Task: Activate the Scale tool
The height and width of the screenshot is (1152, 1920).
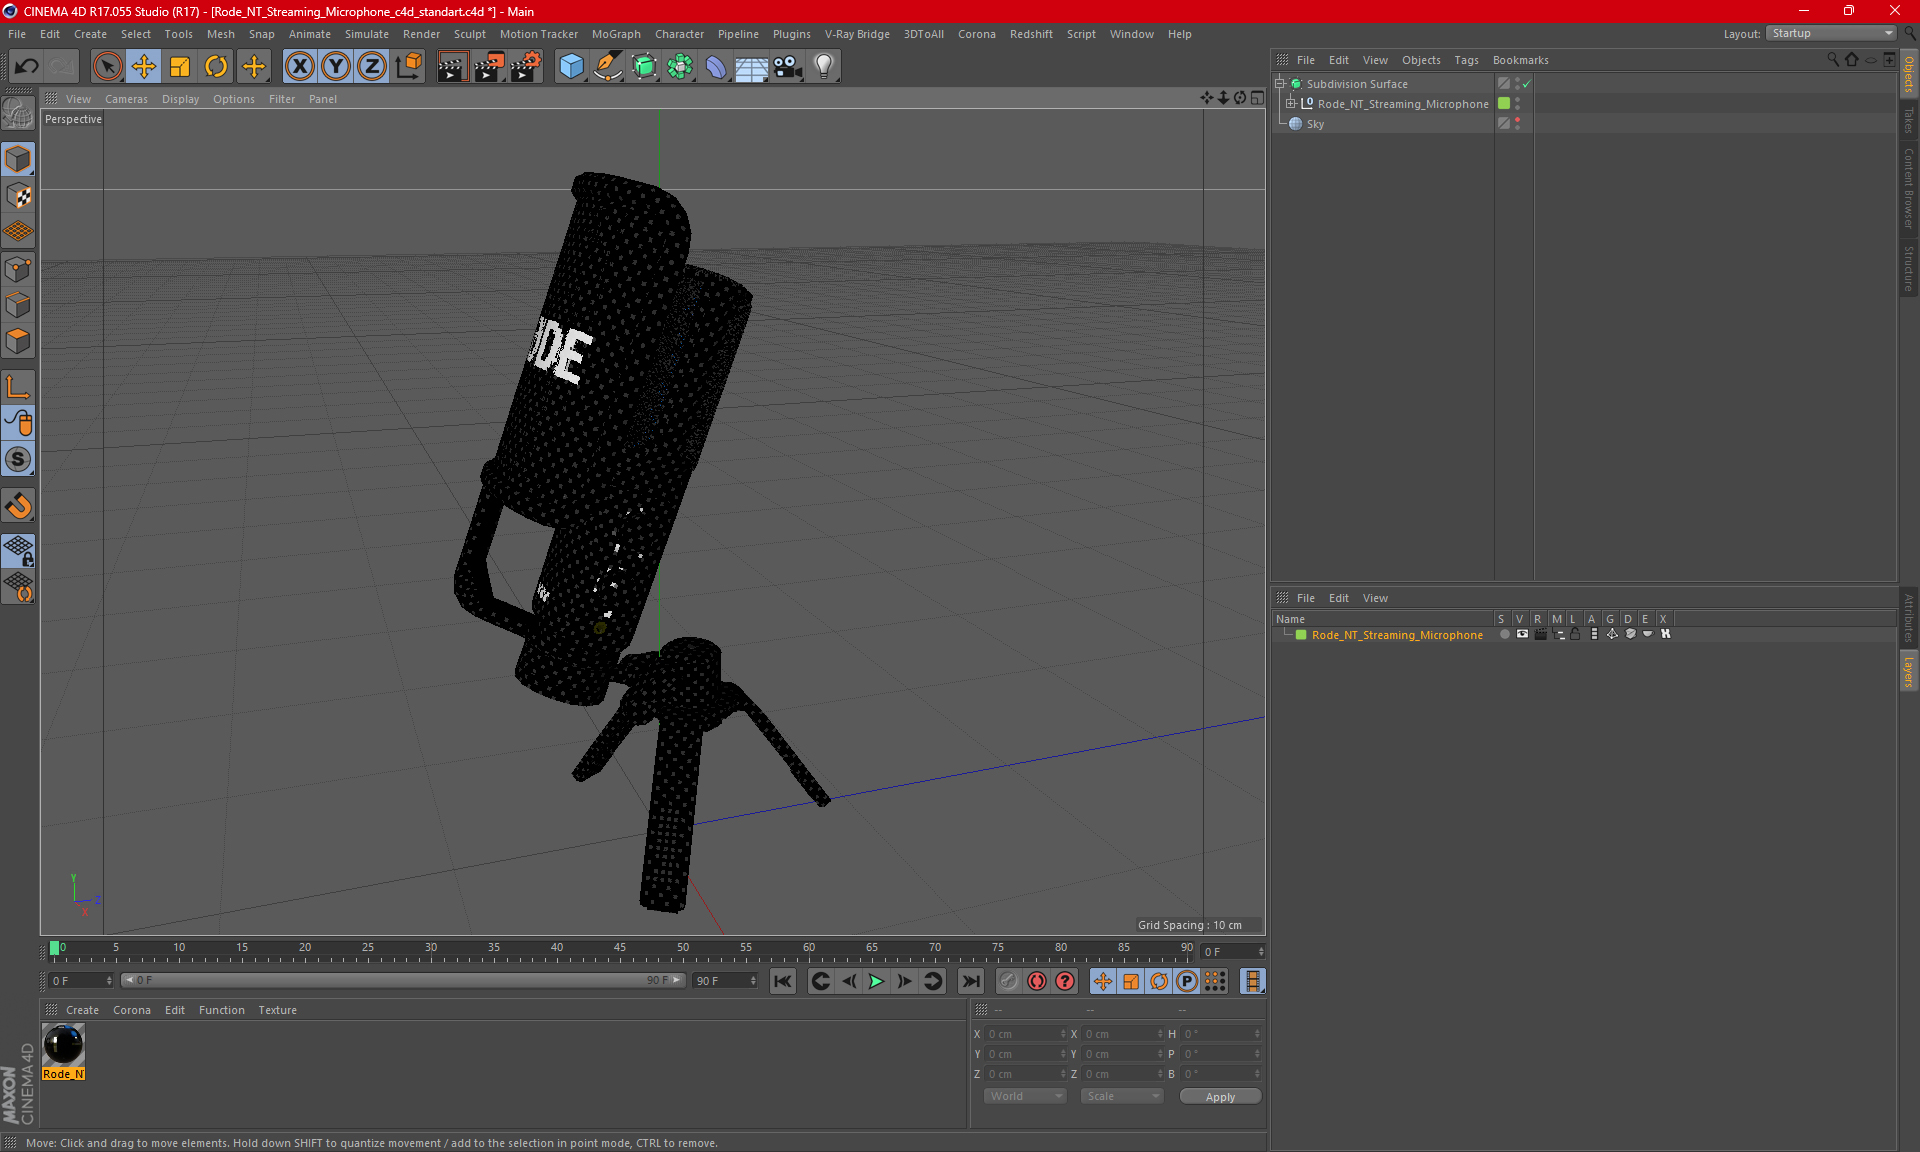Action: point(180,66)
